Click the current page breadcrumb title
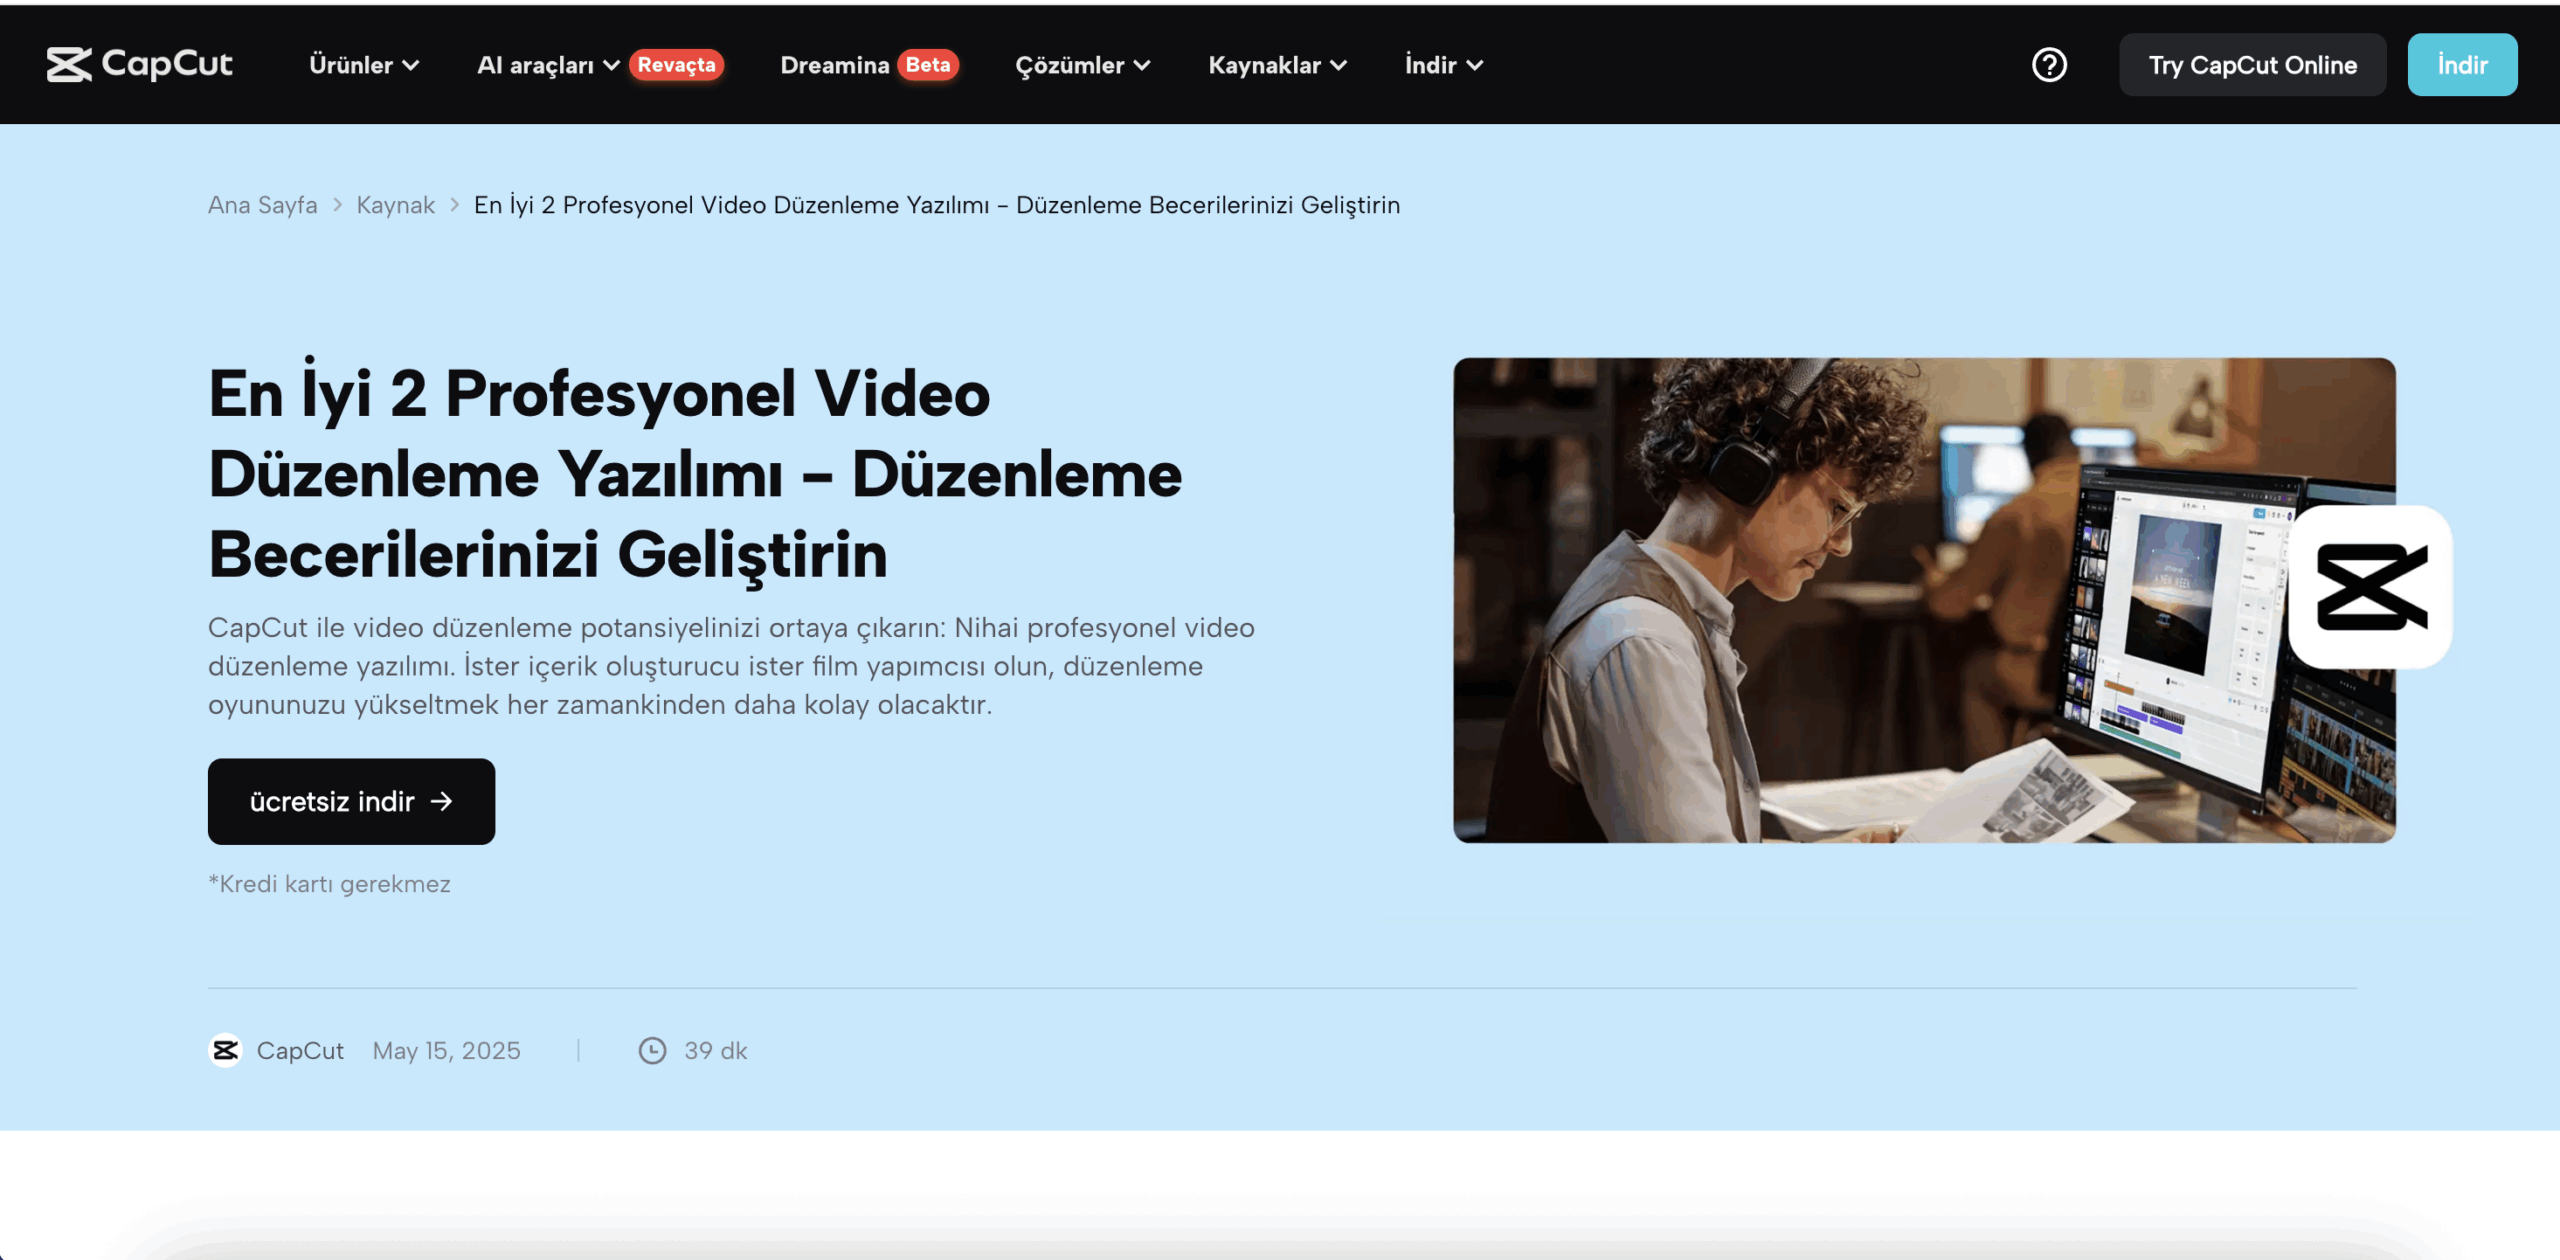Viewport: 2560px width, 1260px height. pos(937,205)
